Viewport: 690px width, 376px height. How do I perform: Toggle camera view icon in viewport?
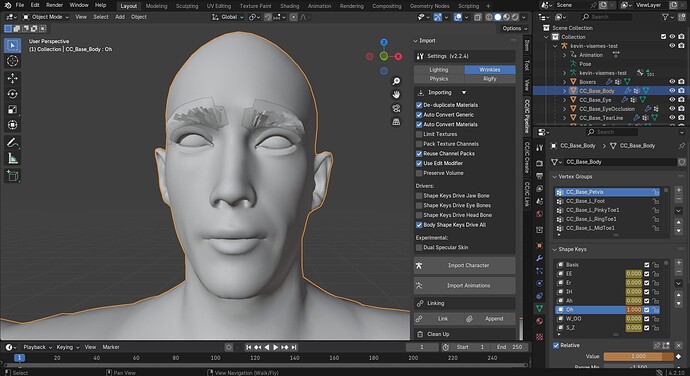396,108
